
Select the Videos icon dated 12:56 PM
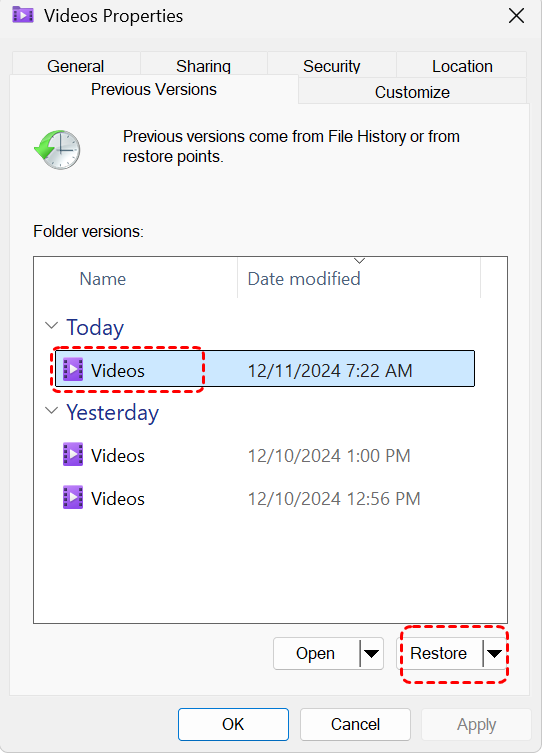click(x=73, y=498)
